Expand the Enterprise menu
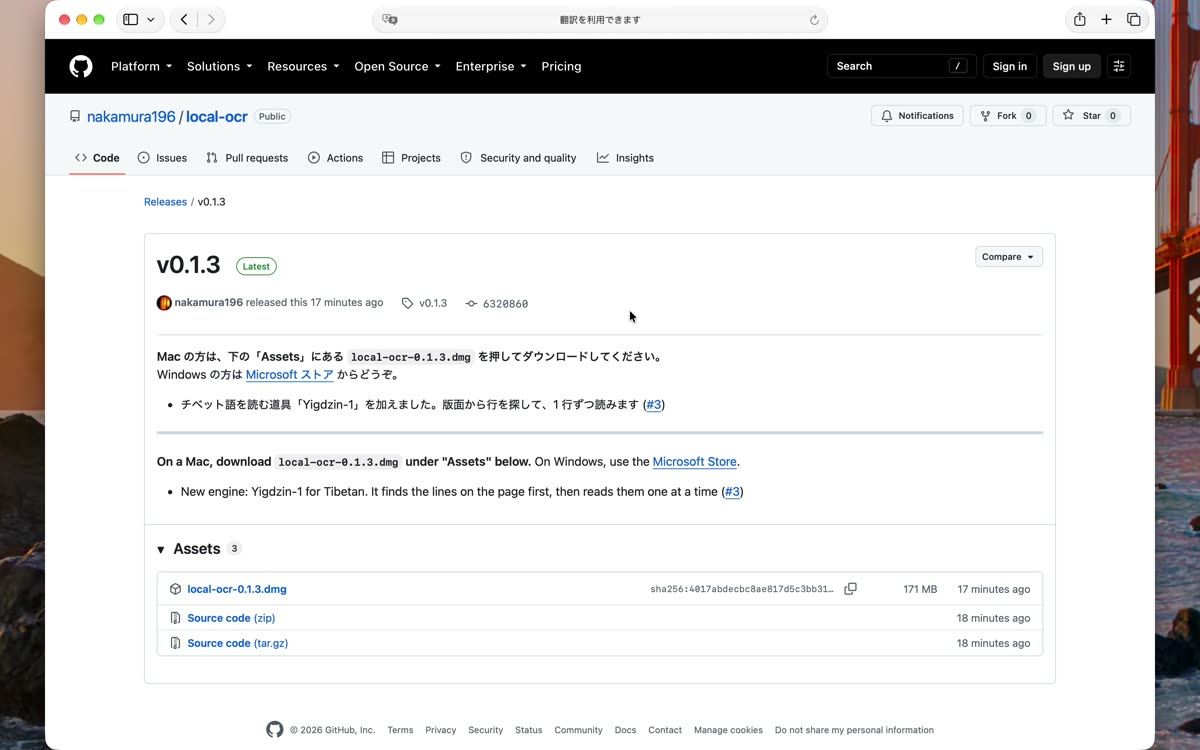Viewport: 1200px width, 750px height. point(491,66)
